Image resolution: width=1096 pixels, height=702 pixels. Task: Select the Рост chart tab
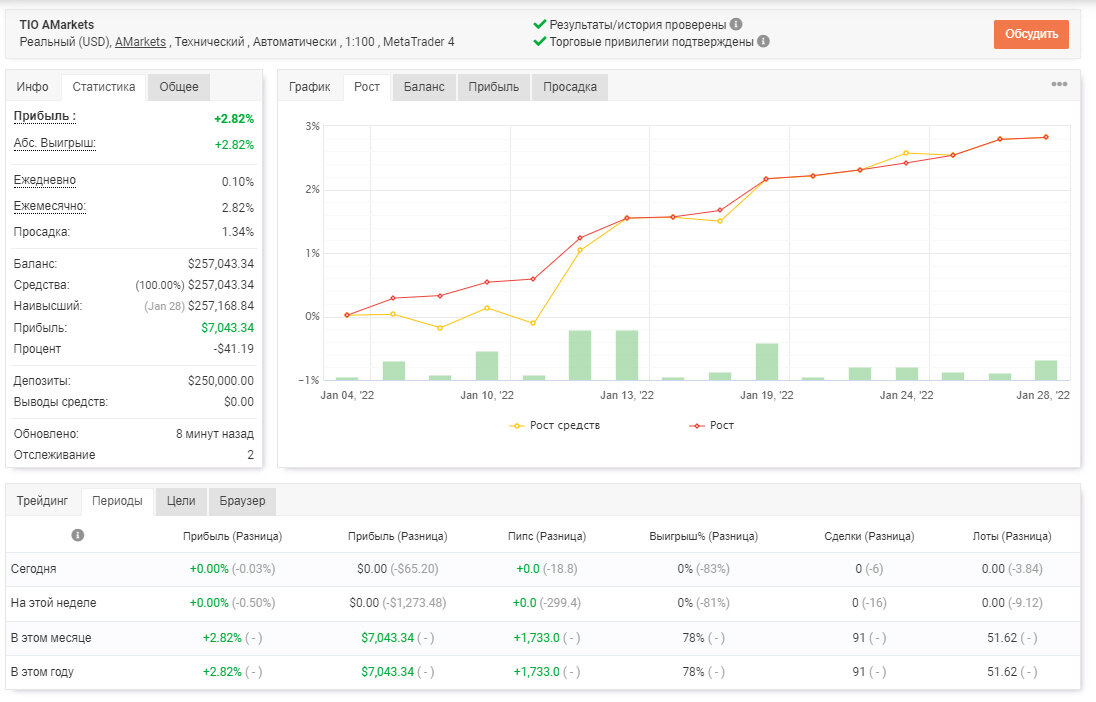pos(366,87)
